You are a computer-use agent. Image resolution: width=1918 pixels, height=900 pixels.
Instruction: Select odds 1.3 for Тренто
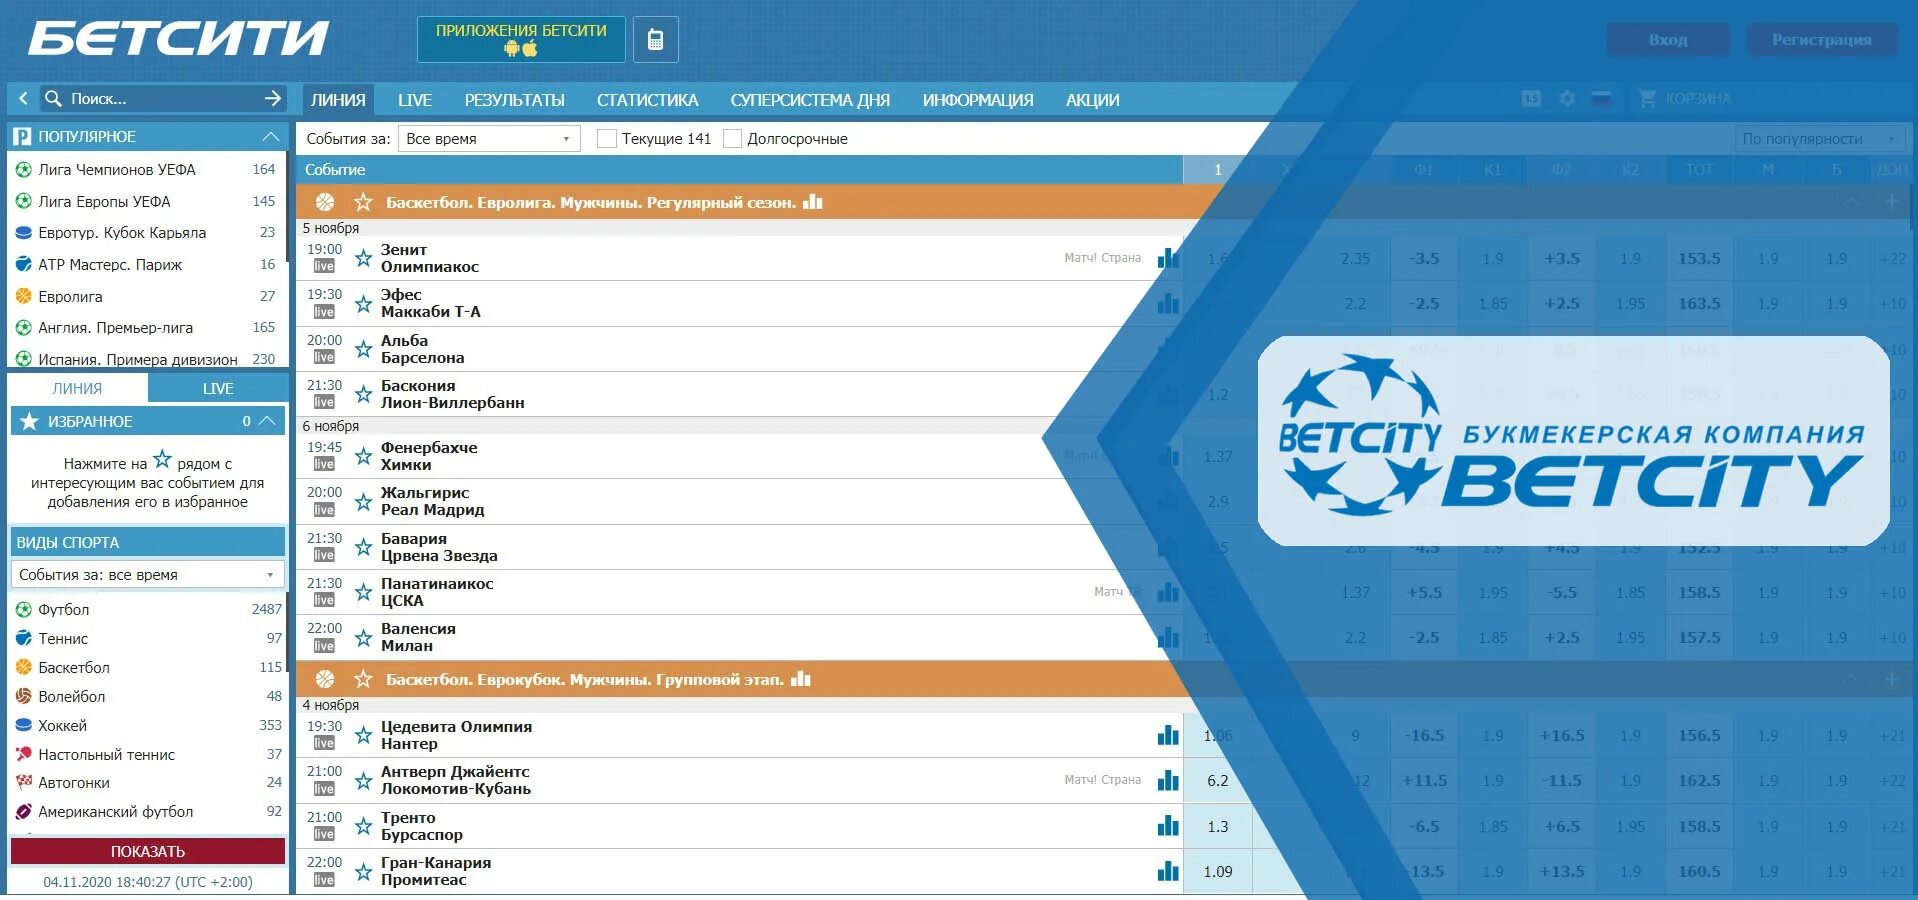pyautogui.click(x=1217, y=826)
